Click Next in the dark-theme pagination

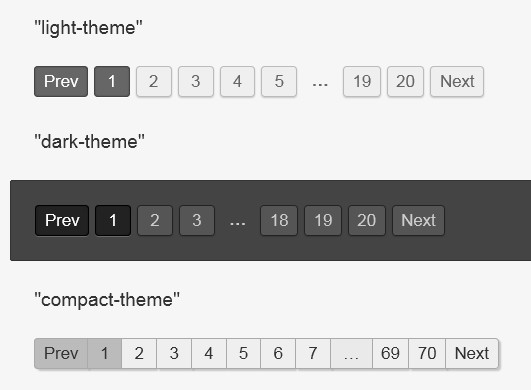419,220
